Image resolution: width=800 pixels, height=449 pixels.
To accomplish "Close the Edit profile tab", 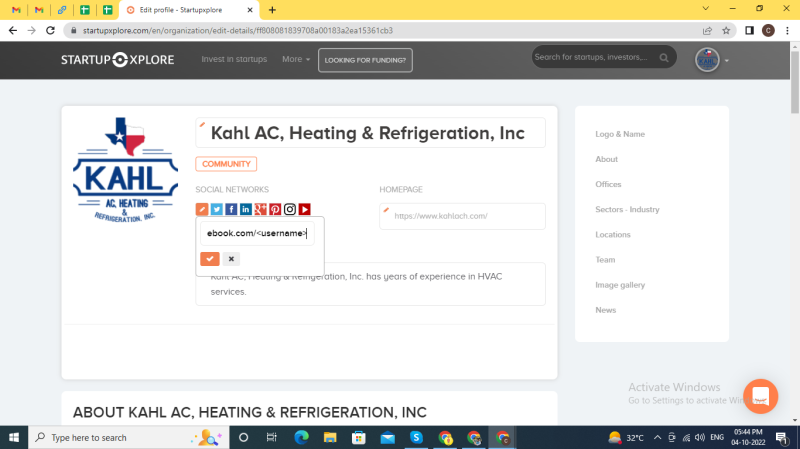I will 250,10.
